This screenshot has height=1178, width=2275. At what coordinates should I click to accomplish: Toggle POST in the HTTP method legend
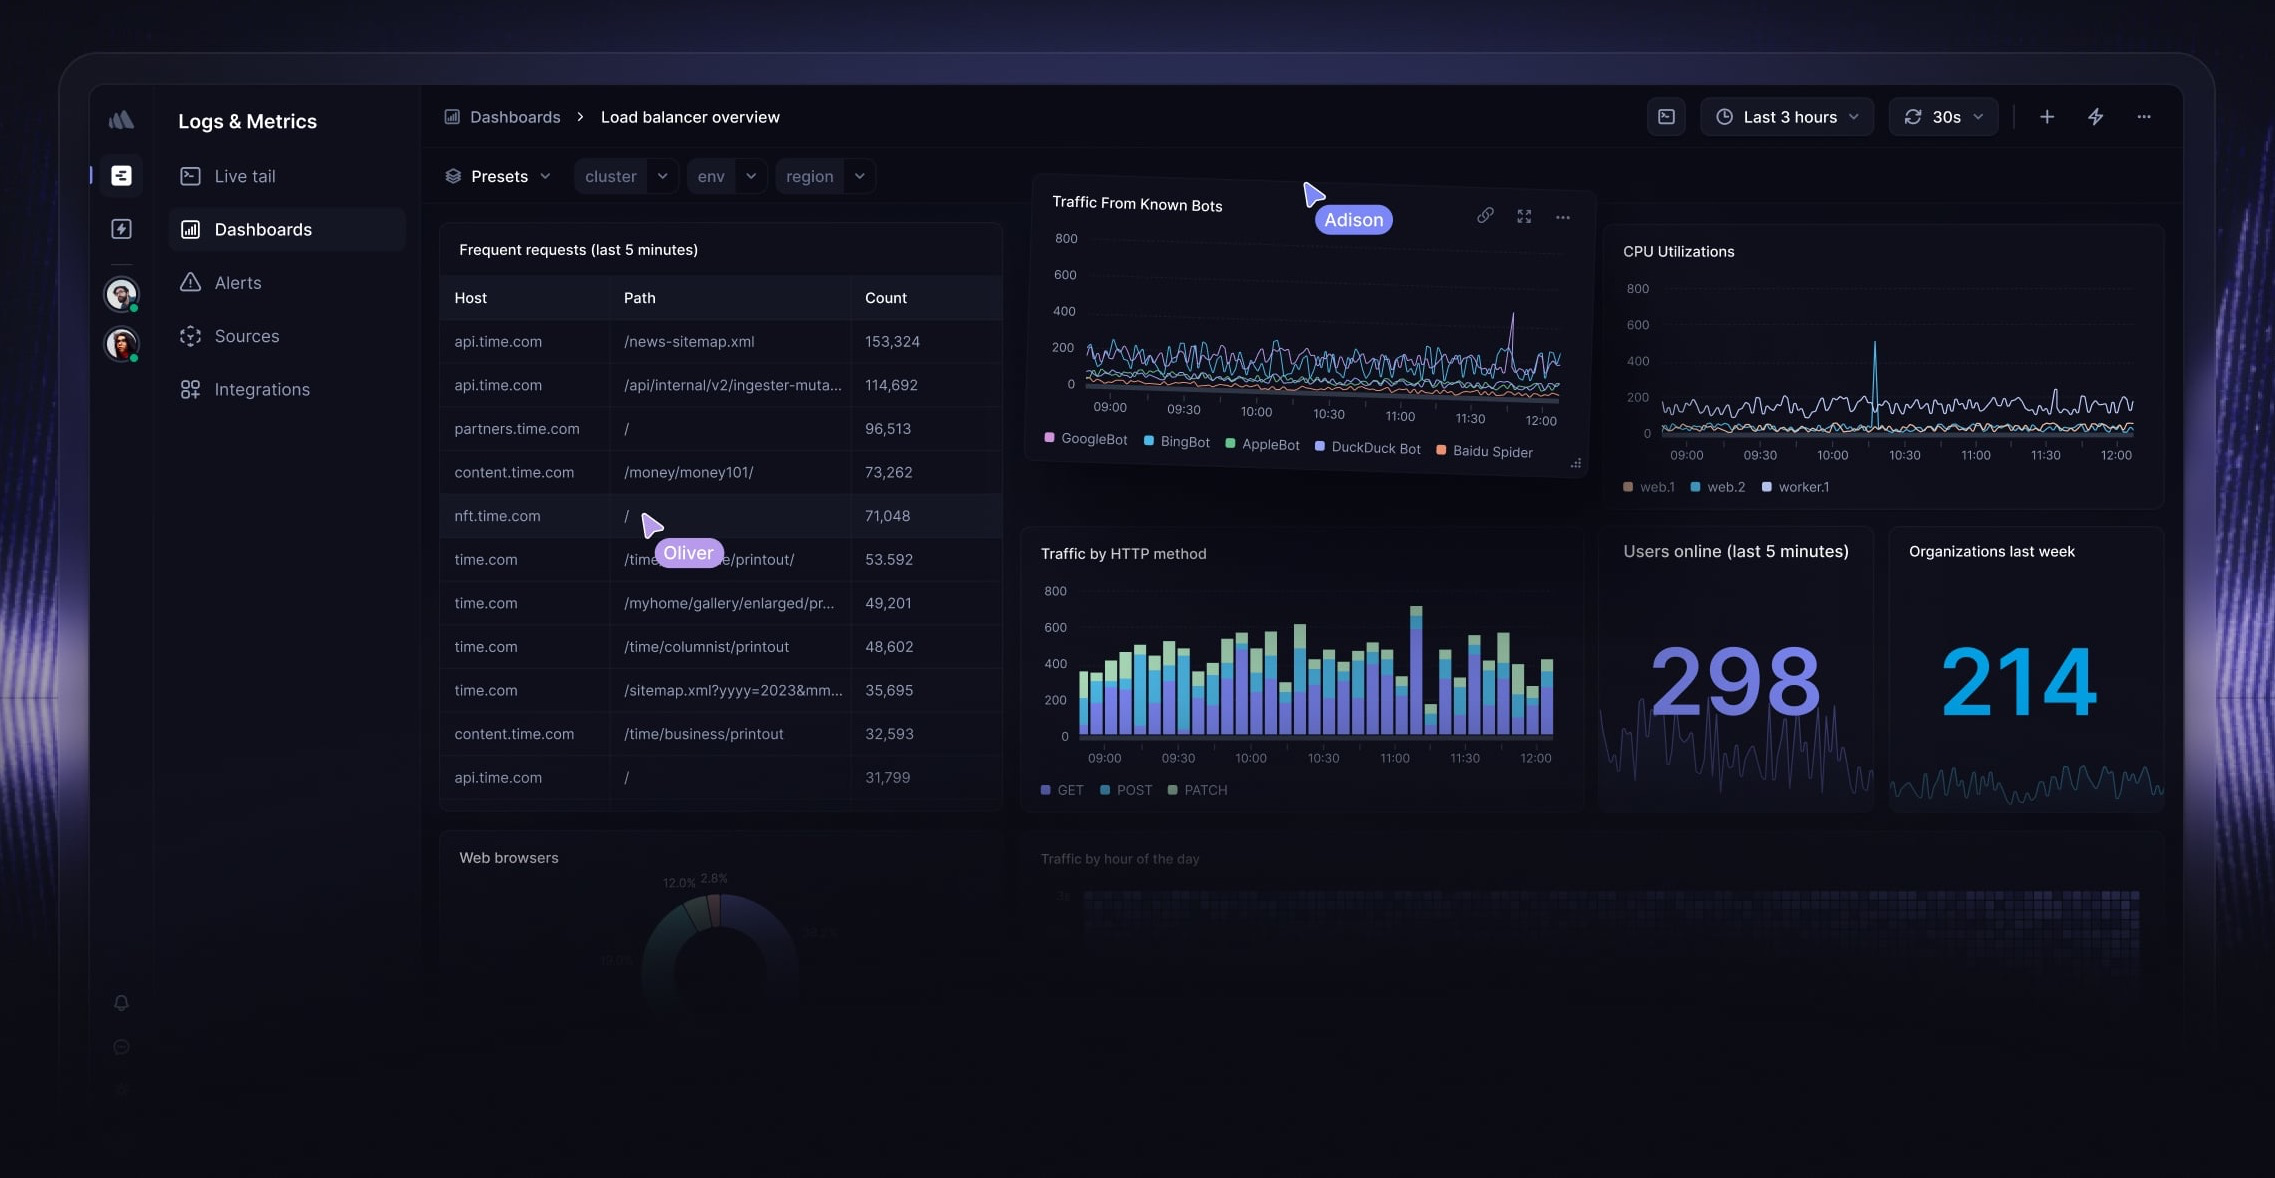(1126, 789)
